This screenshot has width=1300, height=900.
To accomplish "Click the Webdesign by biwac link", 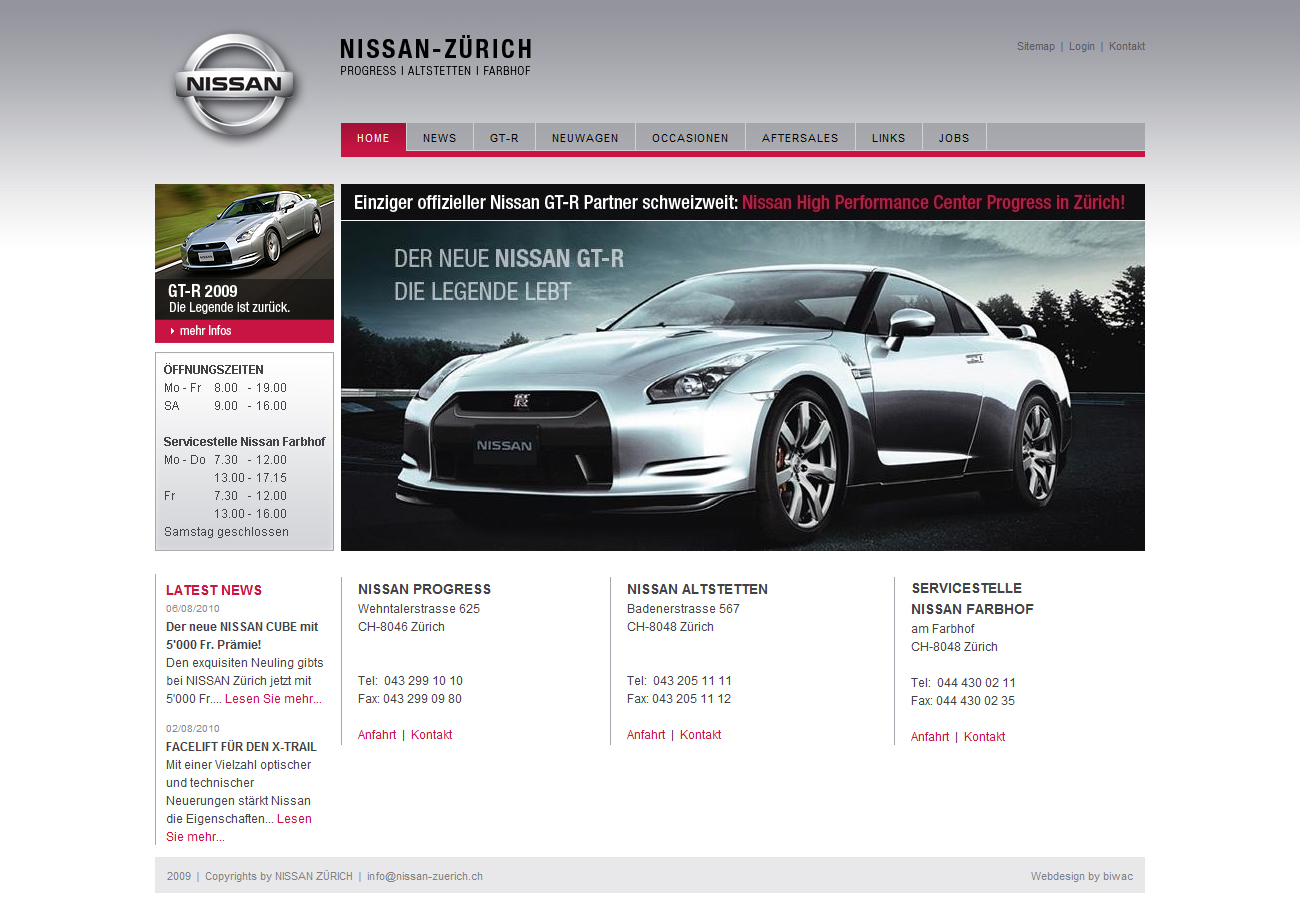I will pos(1082,876).
